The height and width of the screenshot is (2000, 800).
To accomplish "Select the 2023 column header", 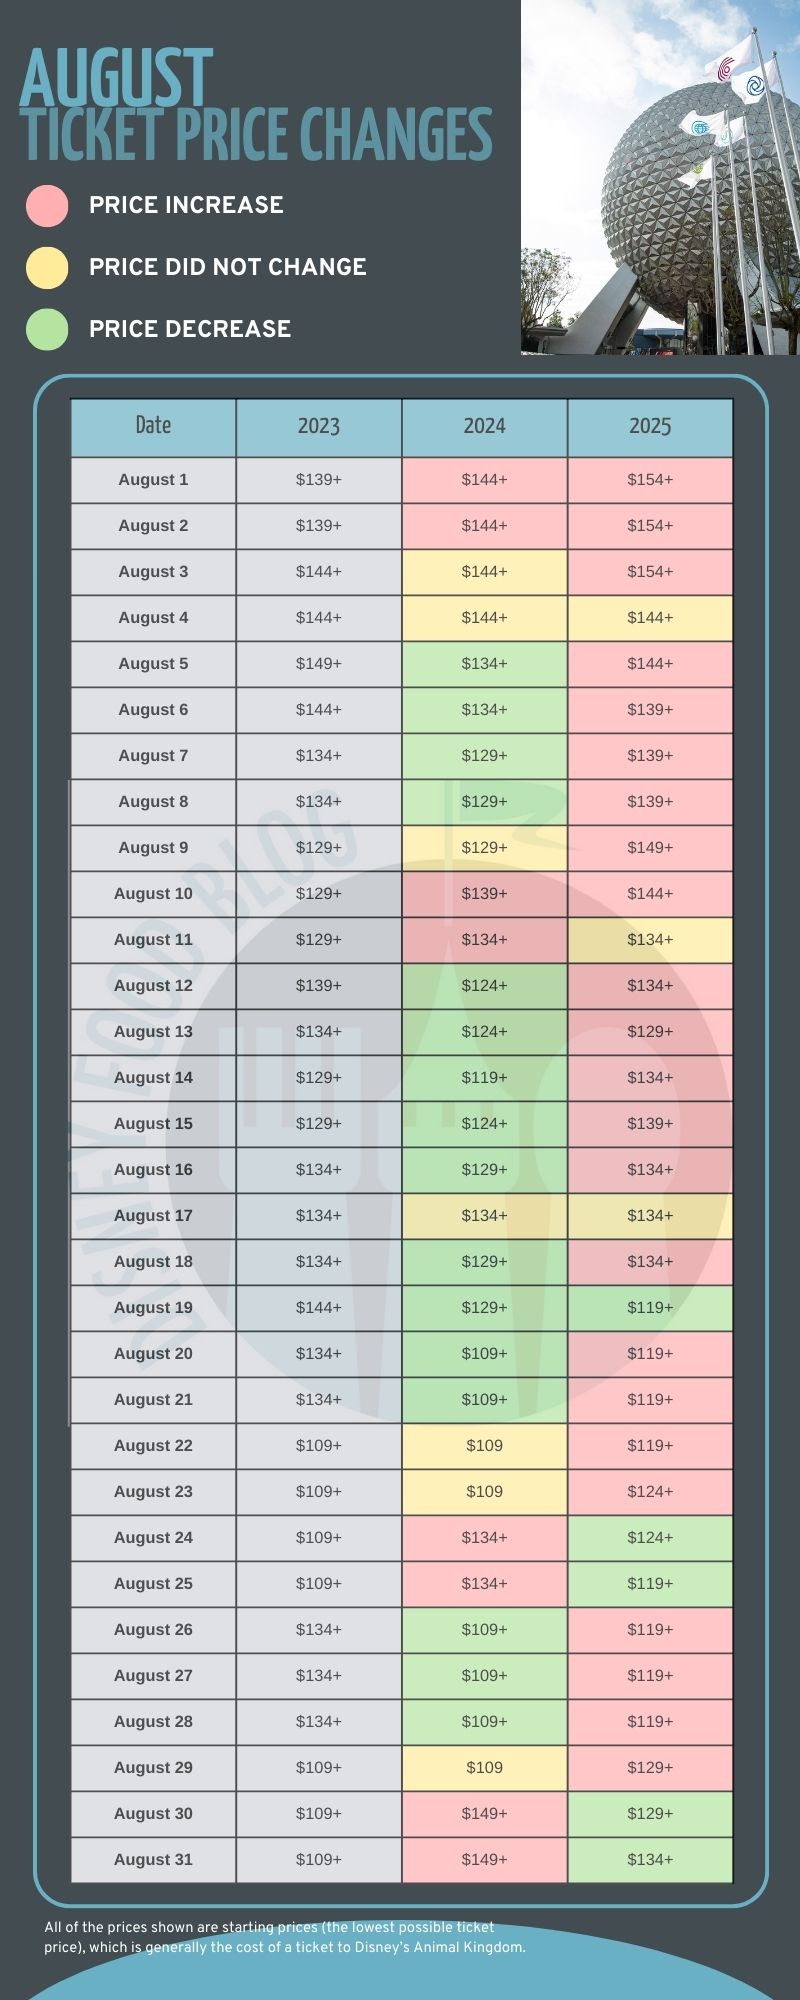I will pyautogui.click(x=319, y=427).
